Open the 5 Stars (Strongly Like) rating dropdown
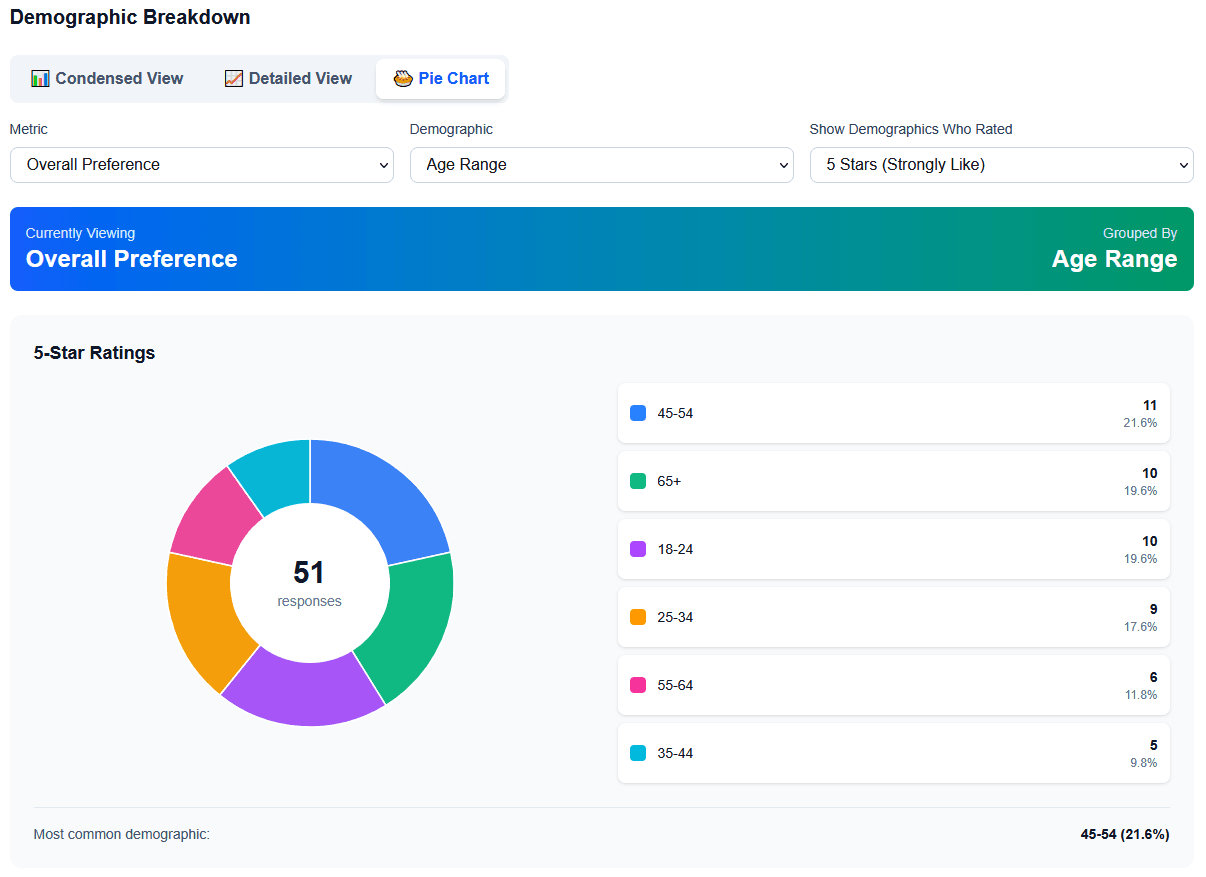 (x=1001, y=164)
